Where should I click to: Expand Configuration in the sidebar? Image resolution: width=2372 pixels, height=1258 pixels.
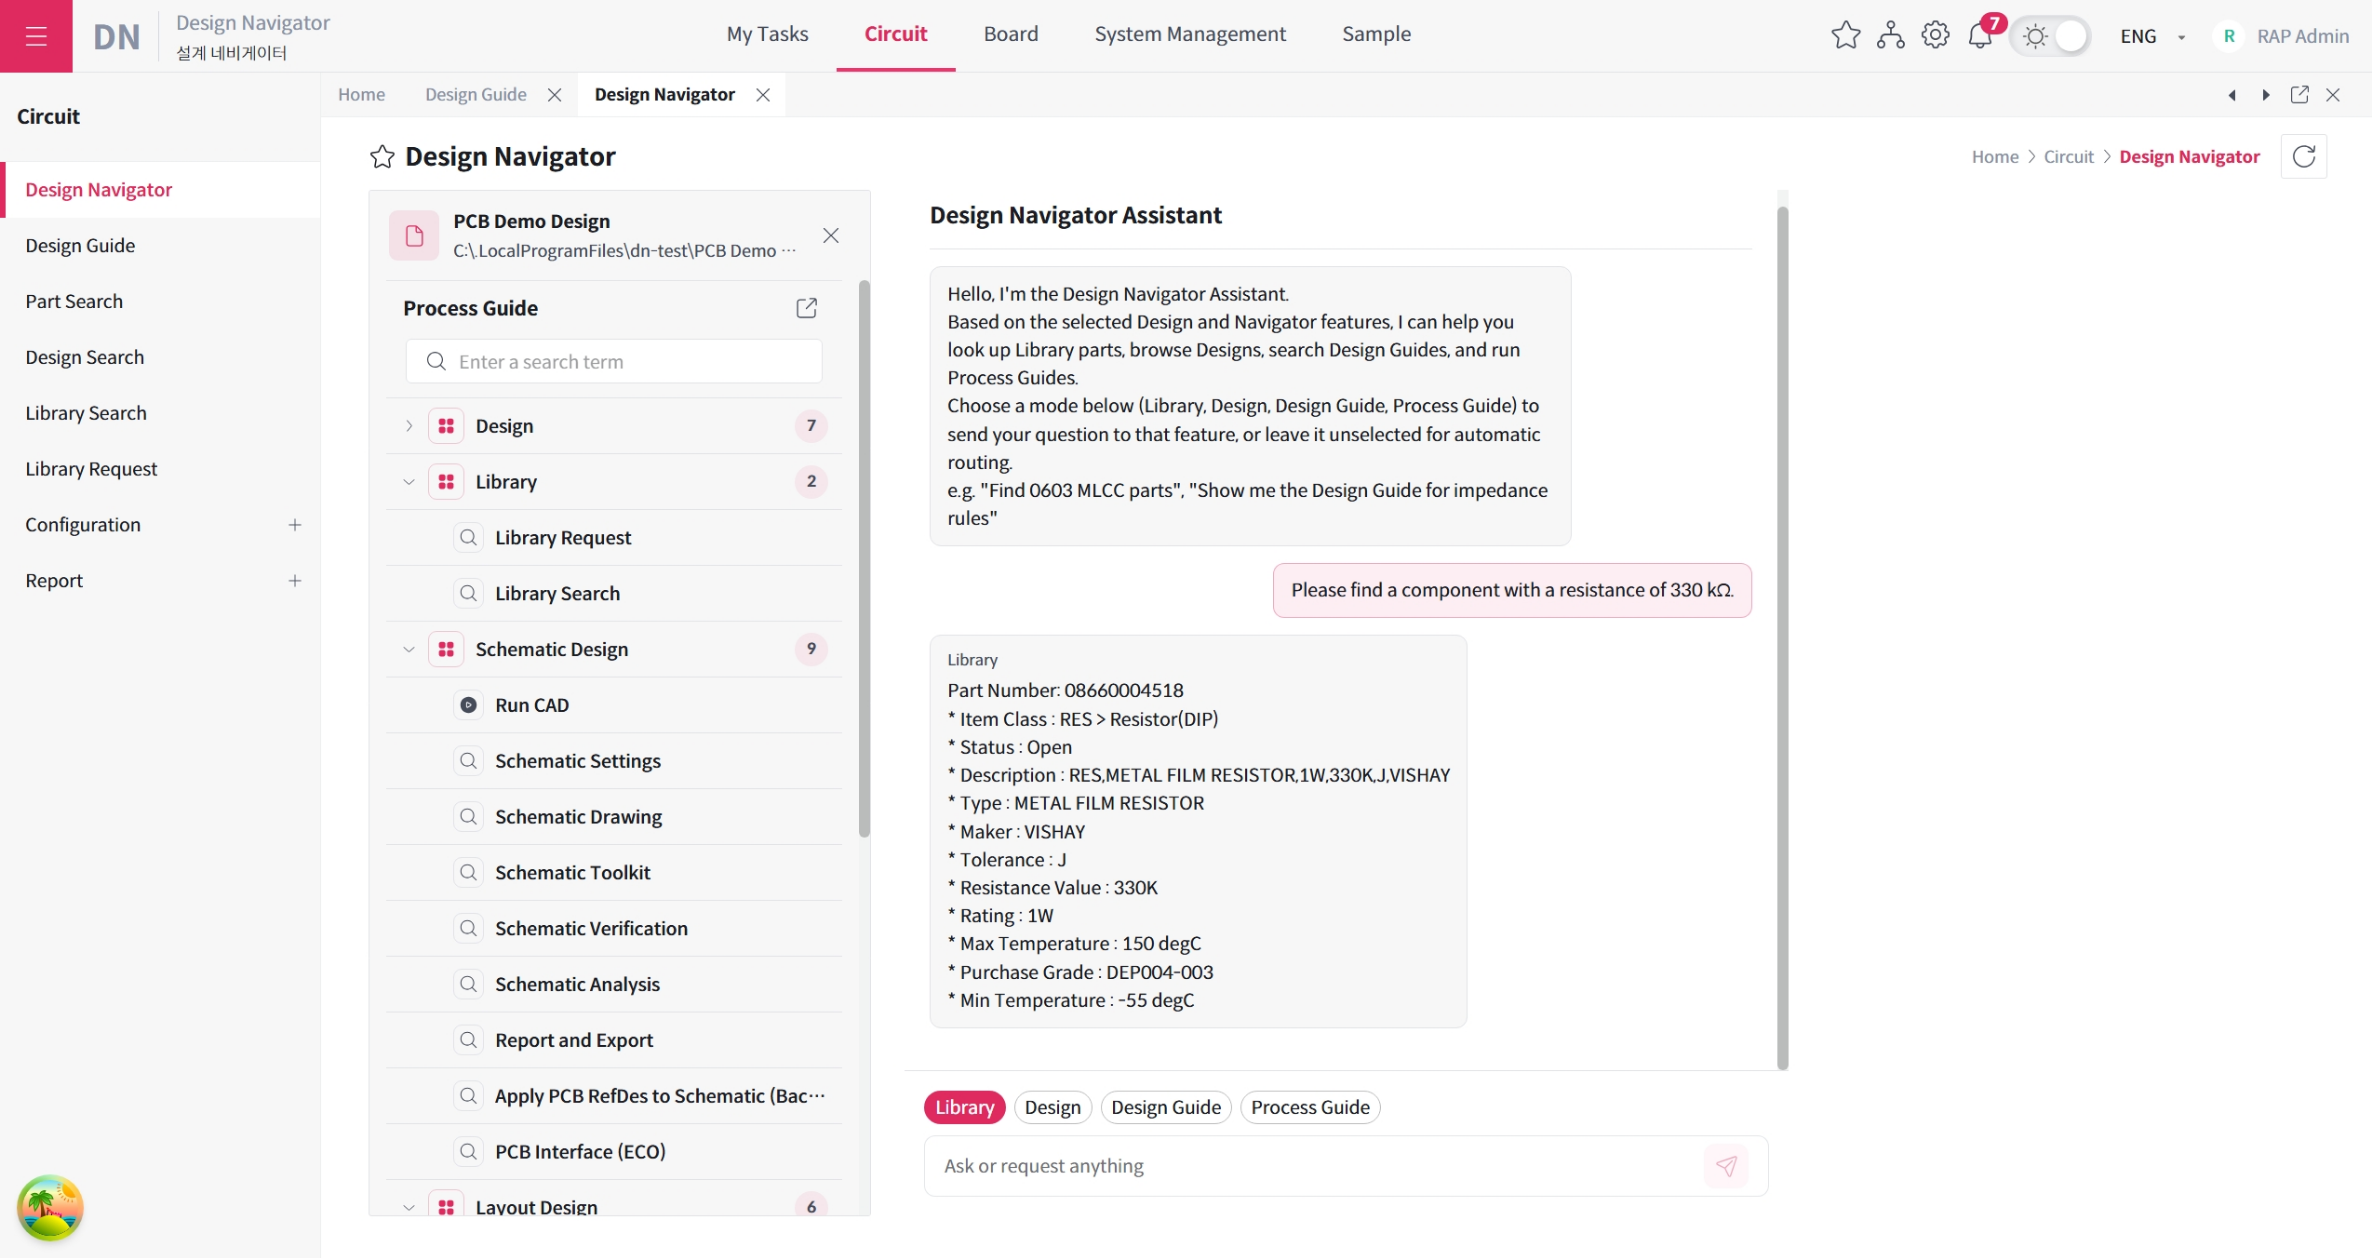[295, 525]
